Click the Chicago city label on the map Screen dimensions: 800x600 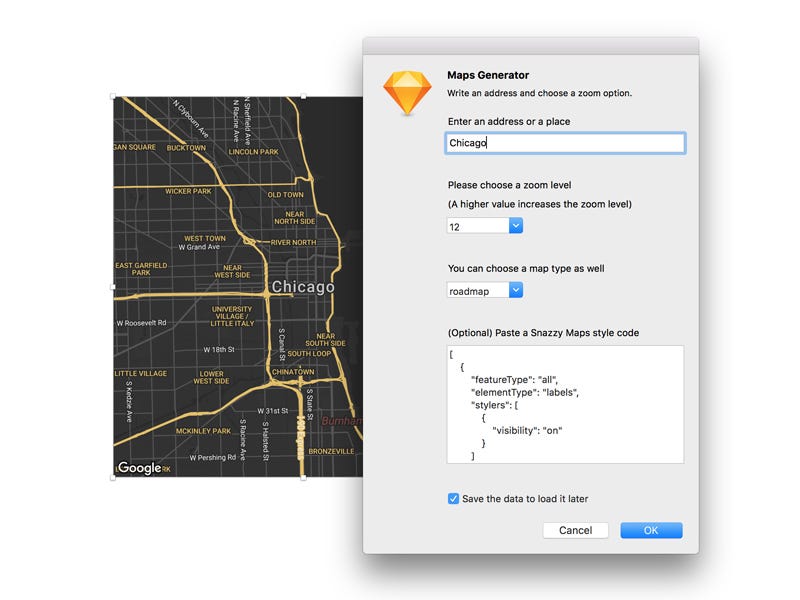coord(303,287)
